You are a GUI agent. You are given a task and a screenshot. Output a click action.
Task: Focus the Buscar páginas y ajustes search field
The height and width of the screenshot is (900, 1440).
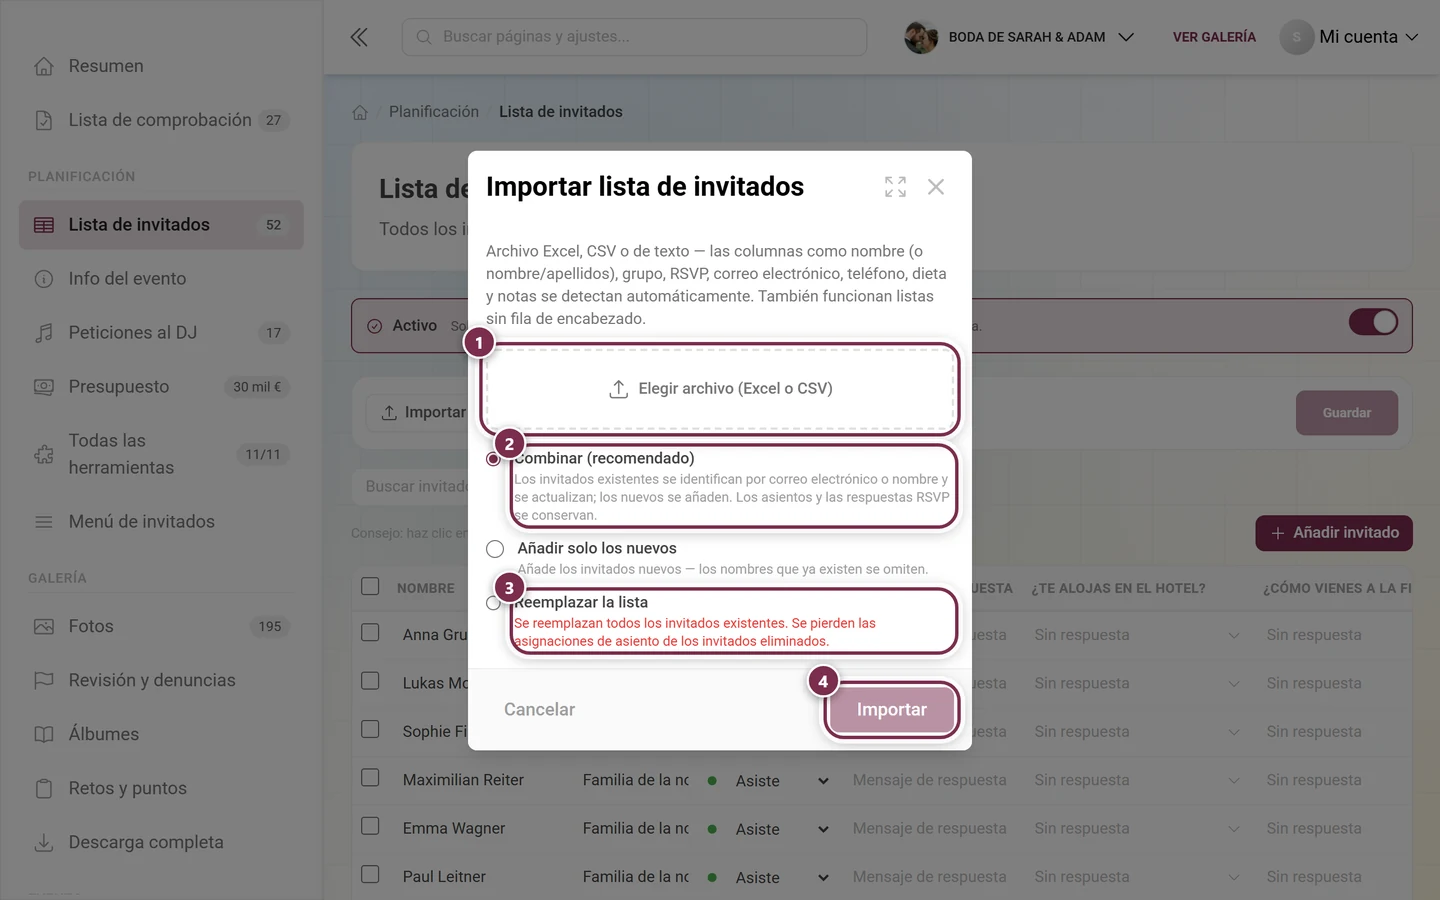pos(634,37)
